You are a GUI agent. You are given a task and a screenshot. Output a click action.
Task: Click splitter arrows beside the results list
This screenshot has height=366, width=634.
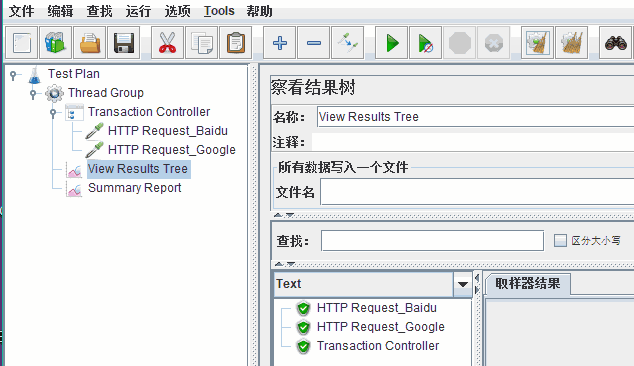pos(477,284)
